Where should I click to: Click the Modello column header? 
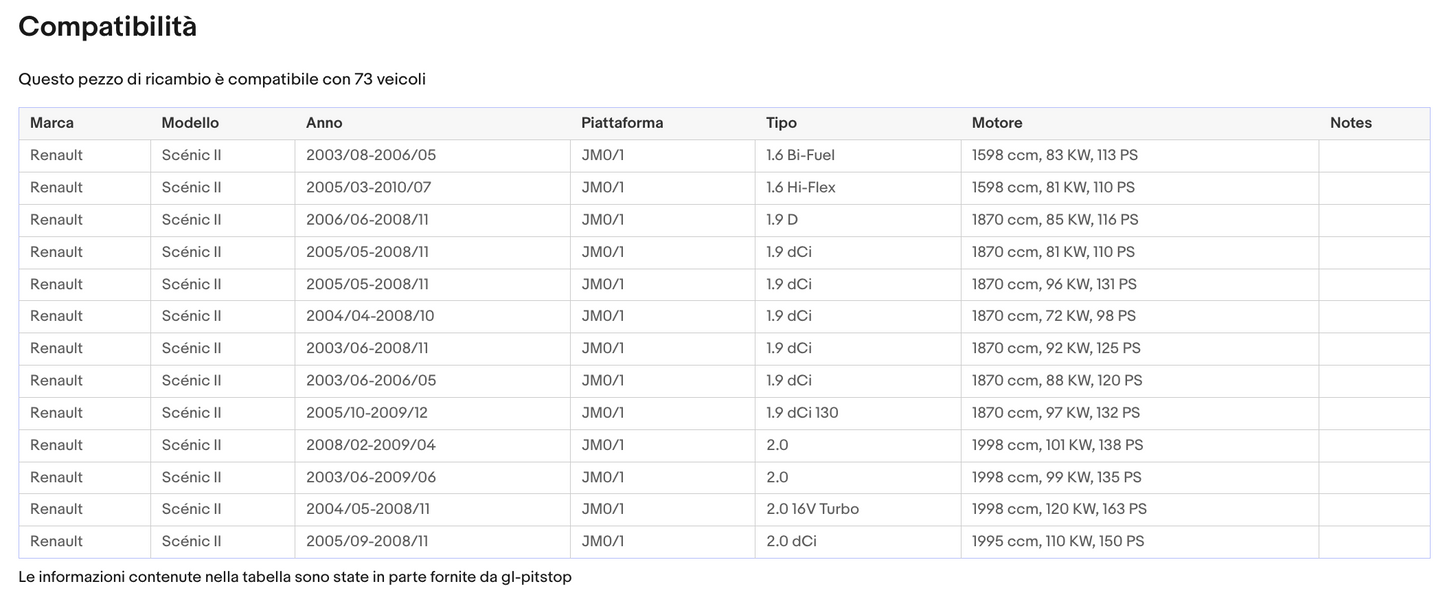pyautogui.click(x=190, y=123)
